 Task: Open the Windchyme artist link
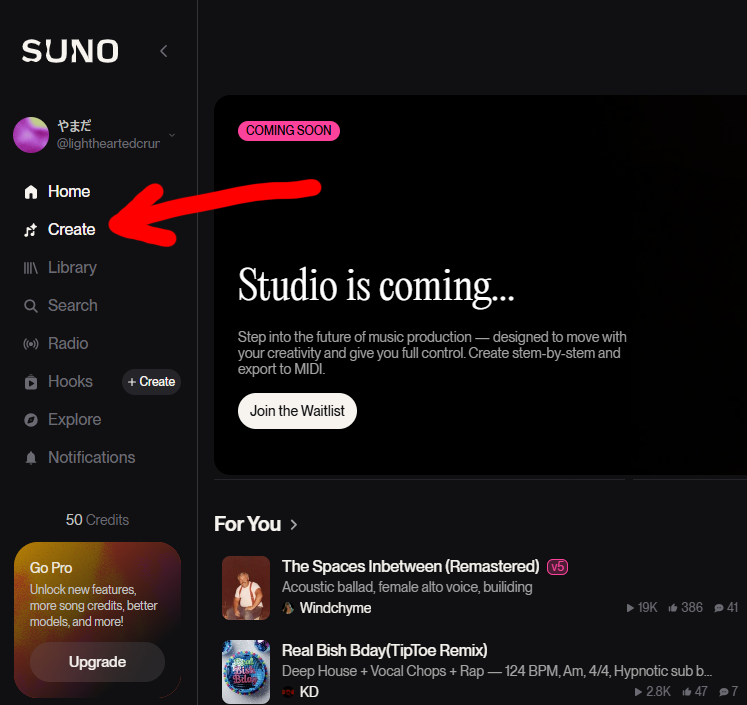coord(335,608)
